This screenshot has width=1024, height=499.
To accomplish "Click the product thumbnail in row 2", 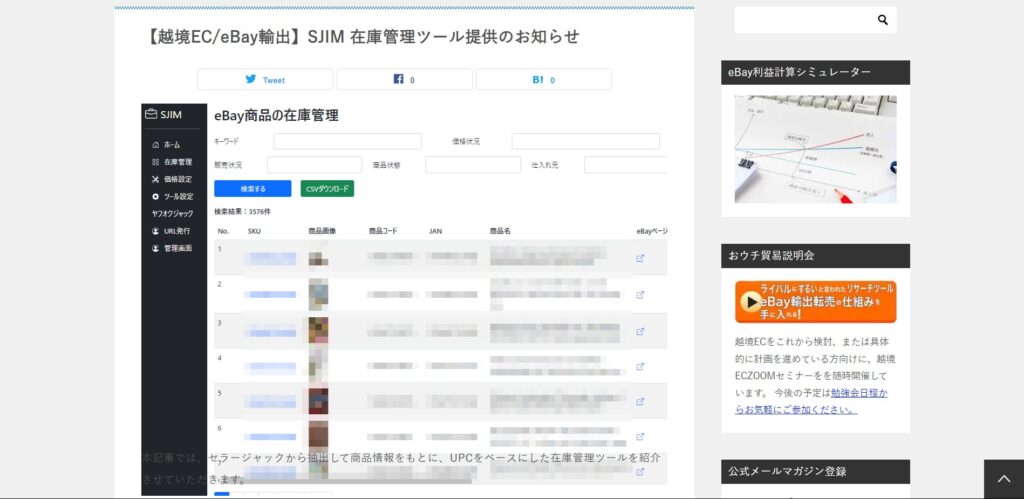I will click(x=319, y=294).
